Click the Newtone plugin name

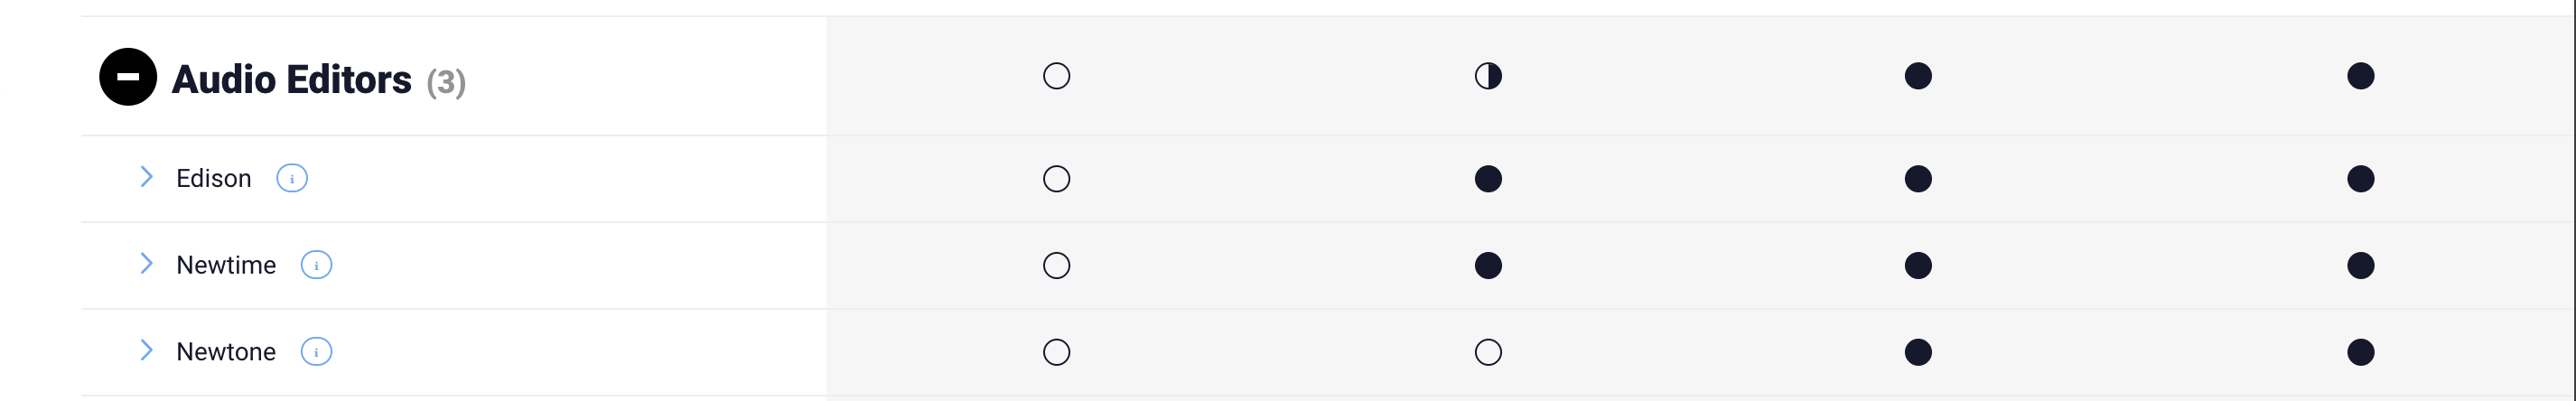pyautogui.click(x=226, y=352)
